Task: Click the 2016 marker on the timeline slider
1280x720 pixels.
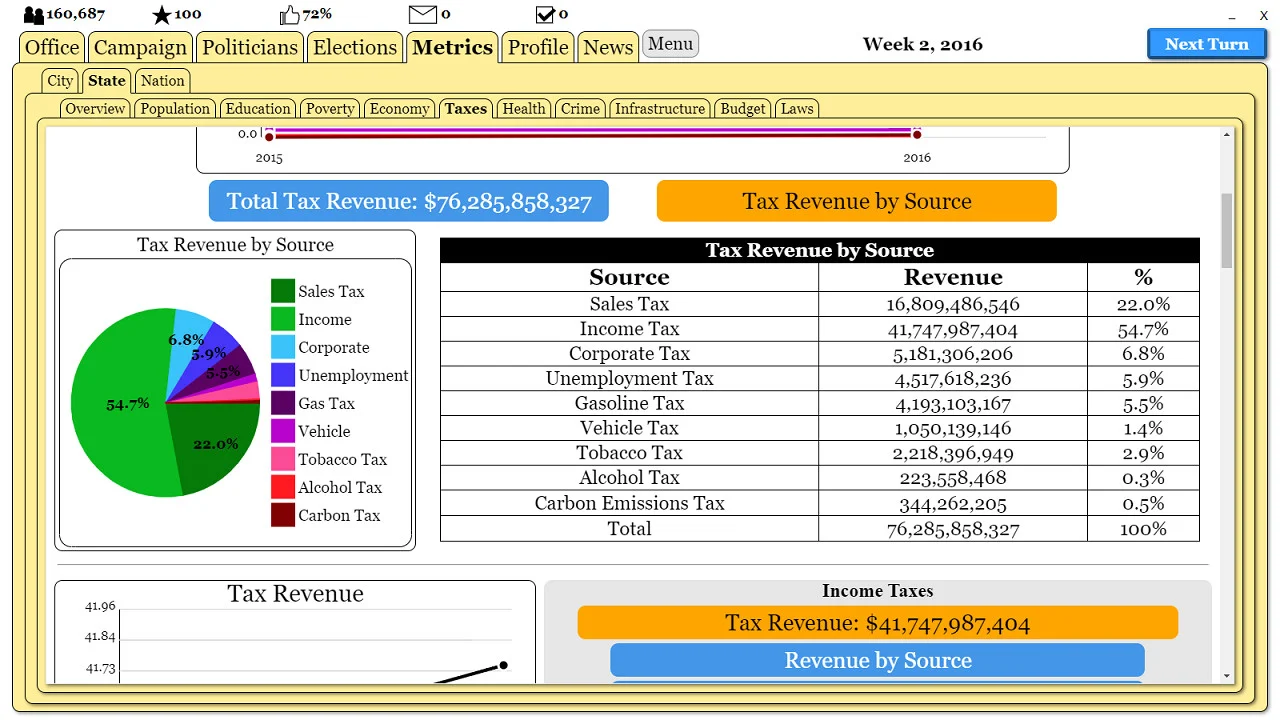Action: [917, 133]
